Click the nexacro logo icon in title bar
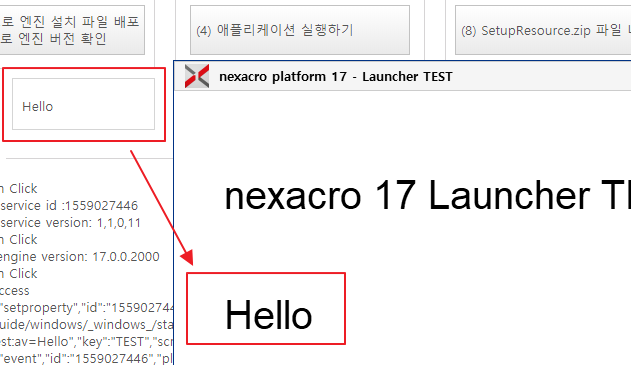This screenshot has width=631, height=365. click(x=197, y=76)
